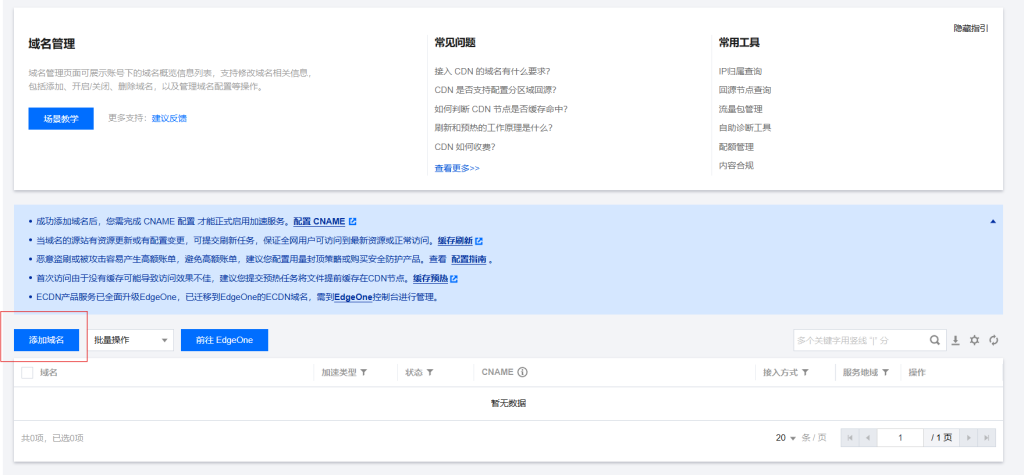
Task: Click the search magnifier icon
Action: coord(935,340)
